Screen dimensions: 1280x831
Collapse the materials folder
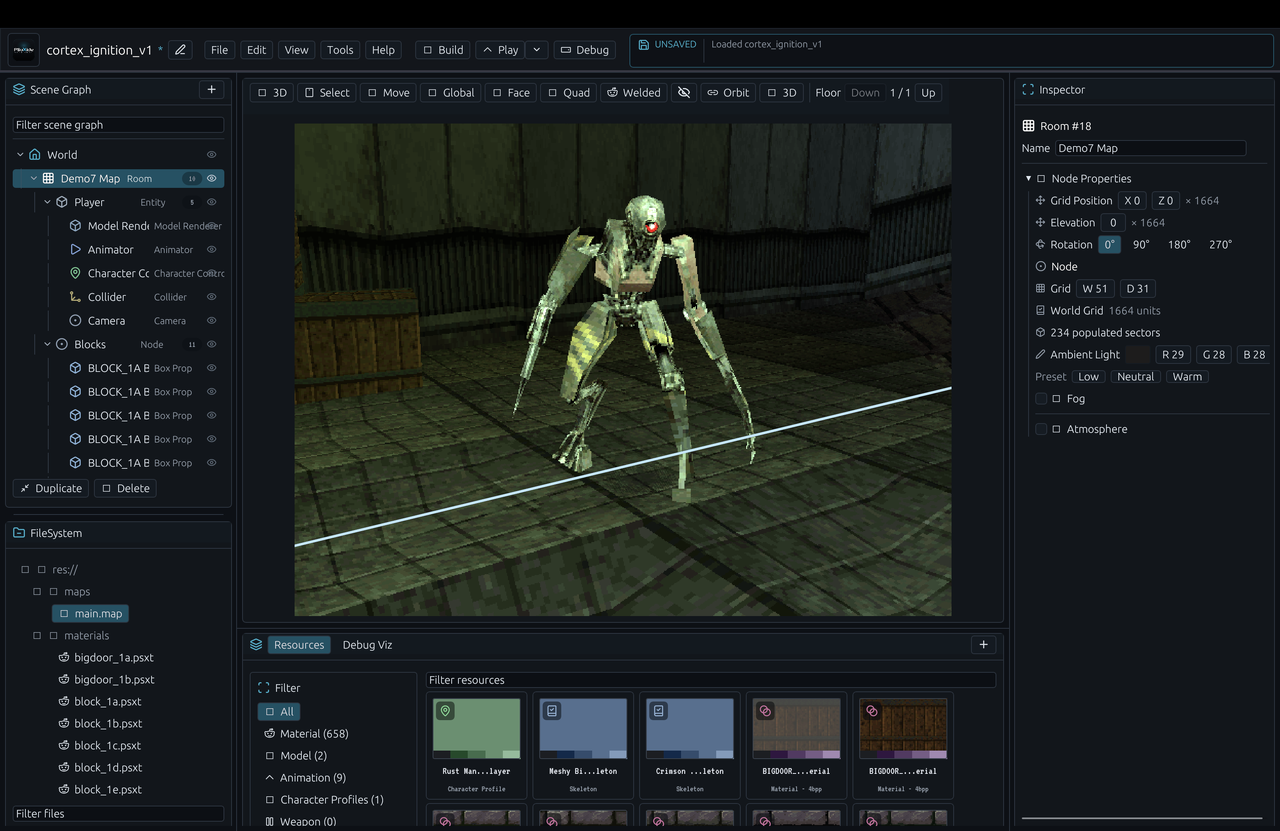(37, 635)
